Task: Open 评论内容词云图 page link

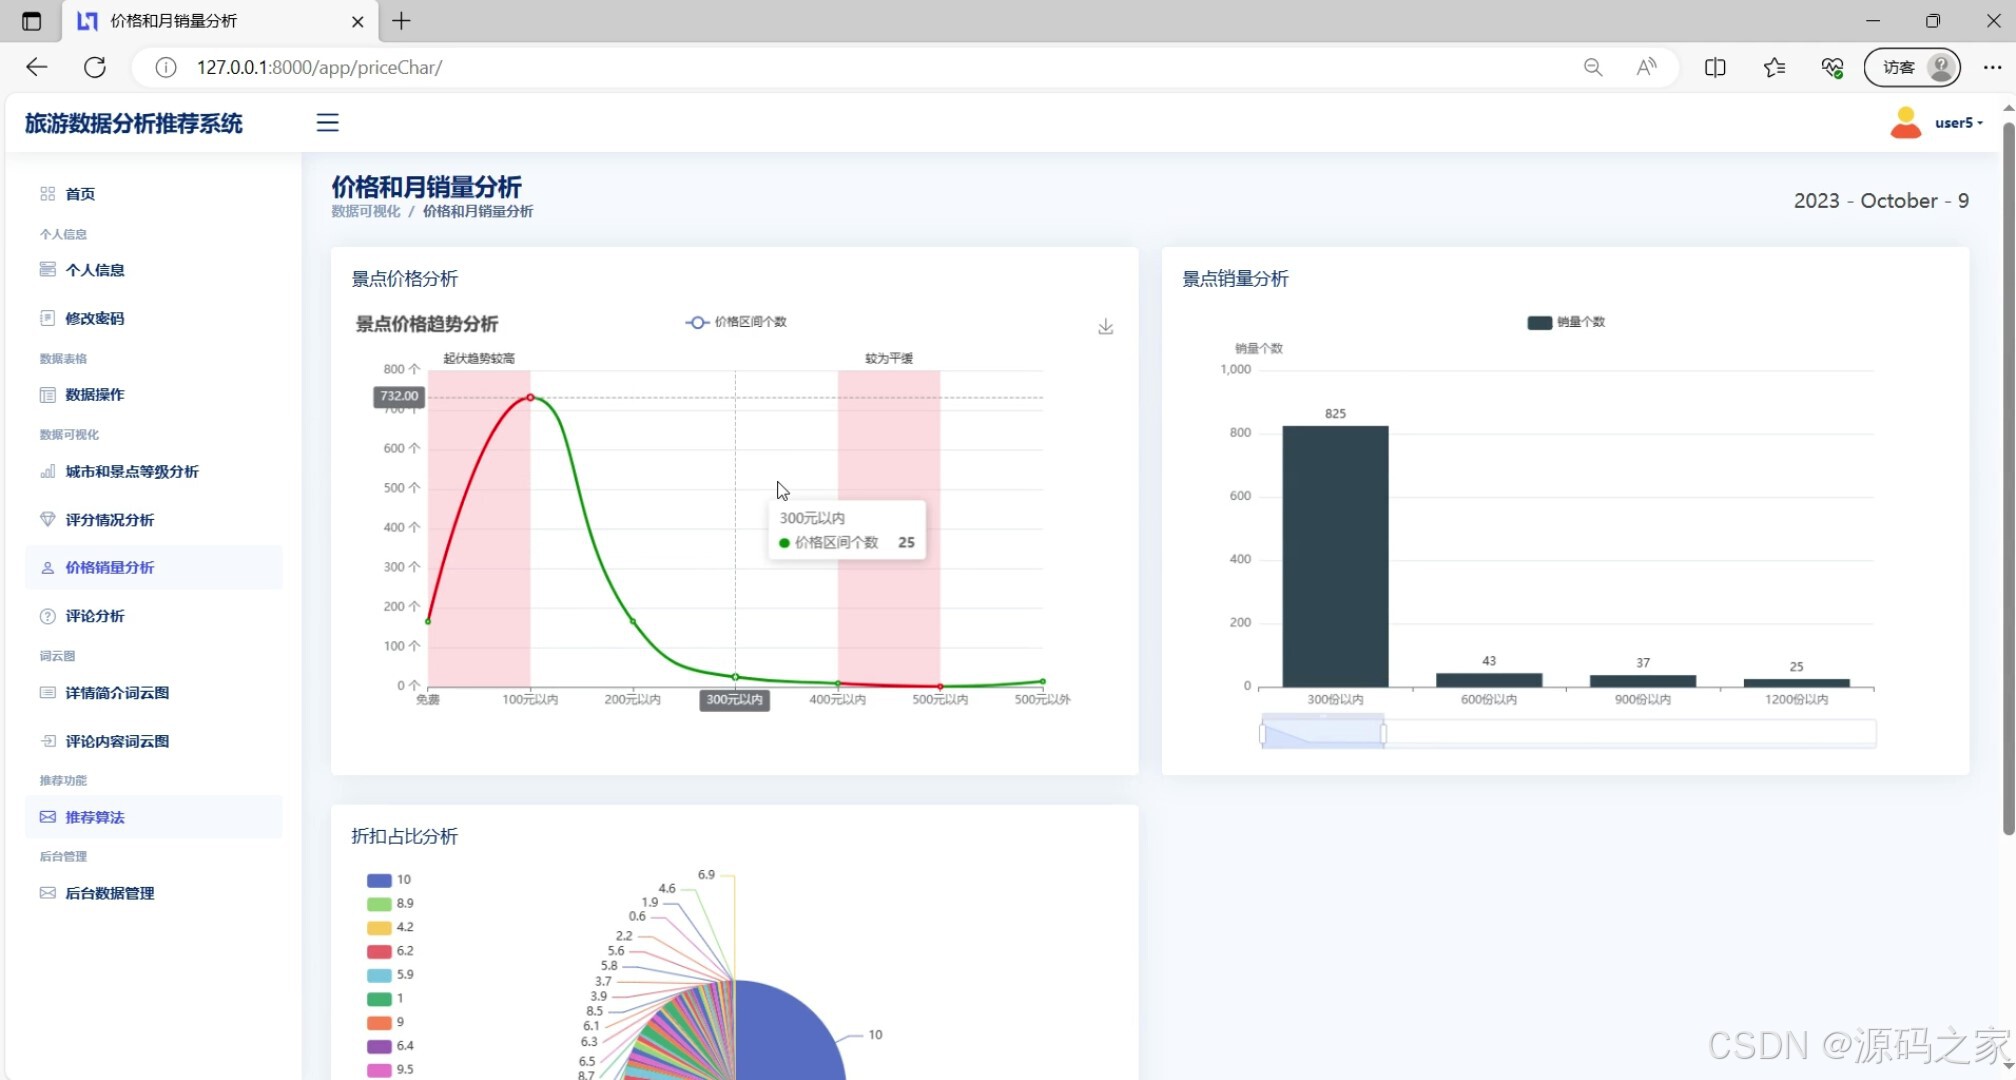Action: [117, 741]
